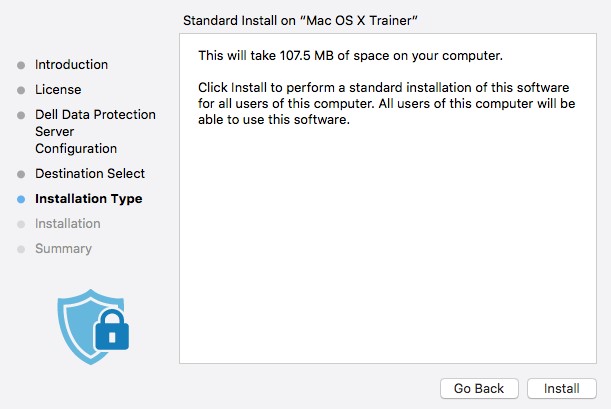Click the 107.5 MB space requirement text

pos(350,54)
